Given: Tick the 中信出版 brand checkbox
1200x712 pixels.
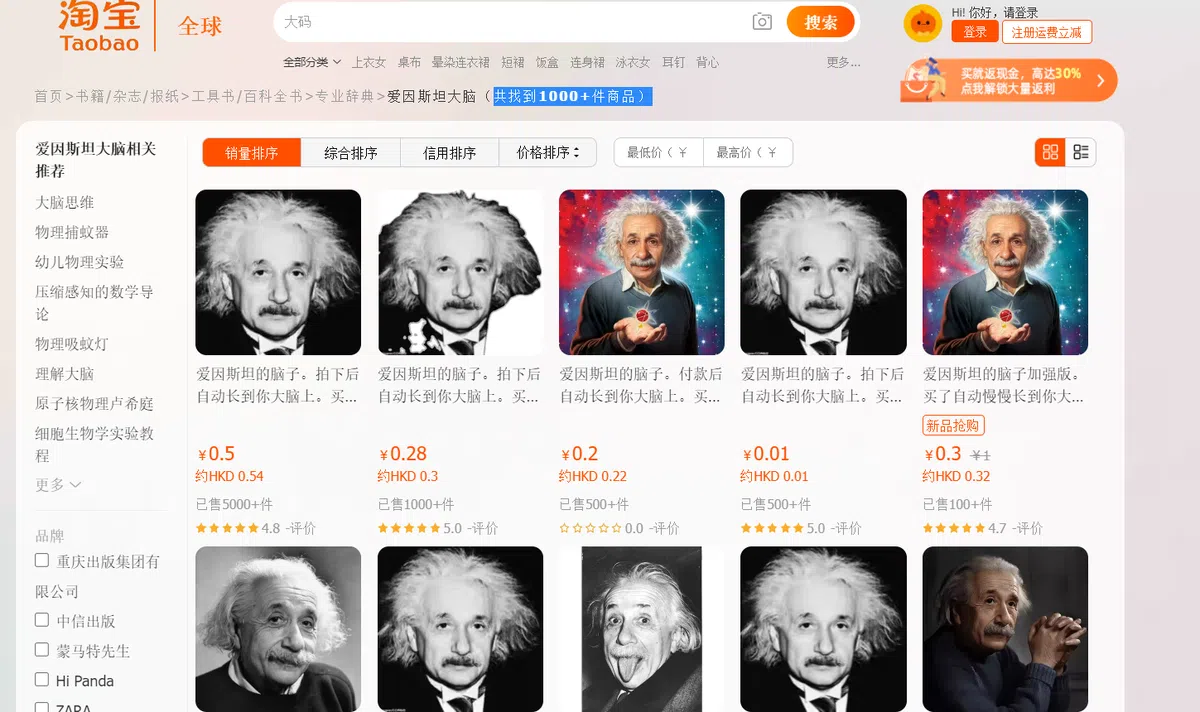Looking at the screenshot, I should (42, 620).
